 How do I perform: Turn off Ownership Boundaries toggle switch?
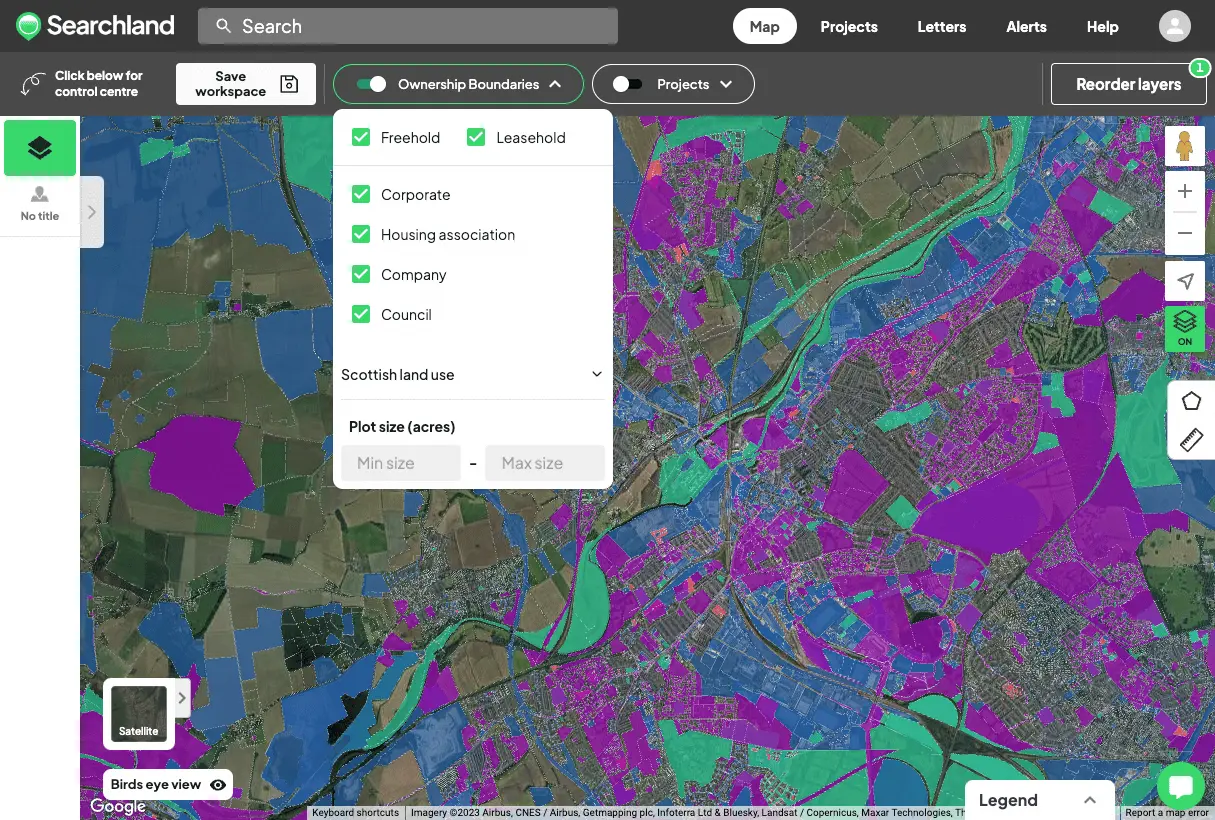(x=371, y=84)
